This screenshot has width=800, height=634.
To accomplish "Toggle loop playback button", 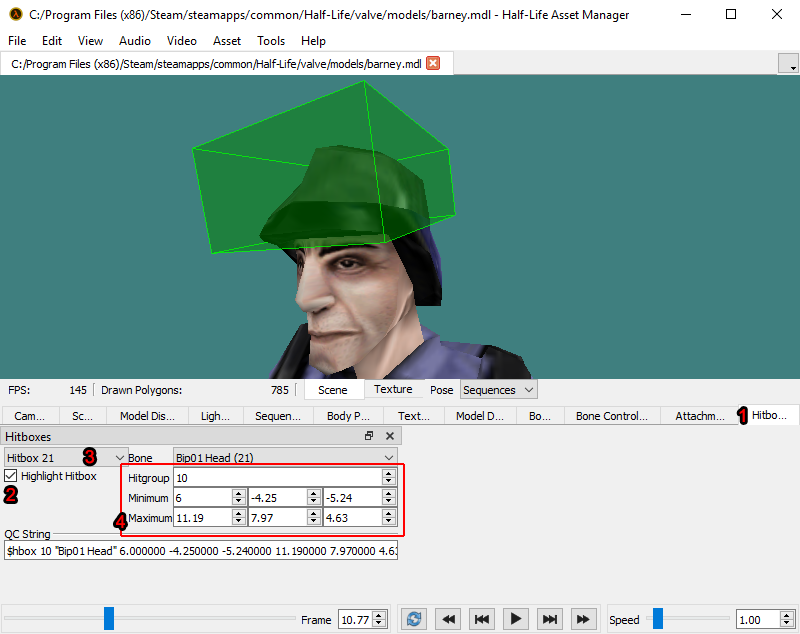I will coord(414,619).
